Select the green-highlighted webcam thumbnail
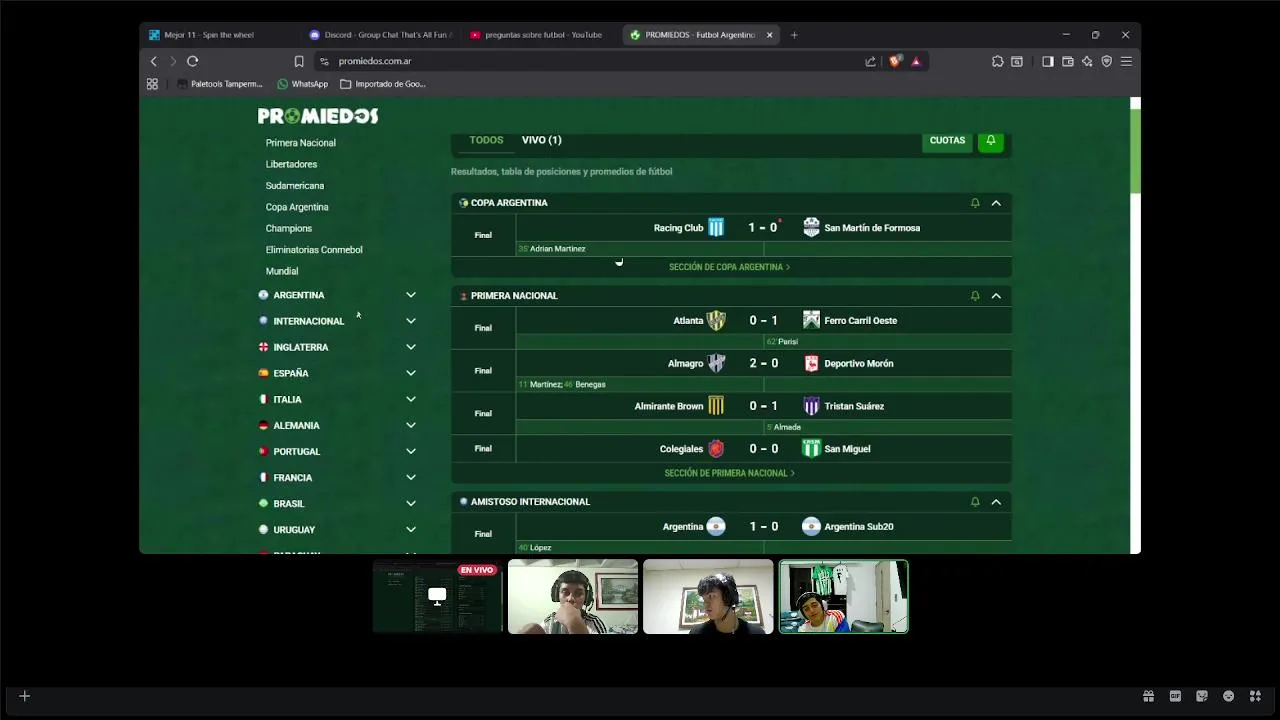This screenshot has height=720, width=1280. point(844,597)
